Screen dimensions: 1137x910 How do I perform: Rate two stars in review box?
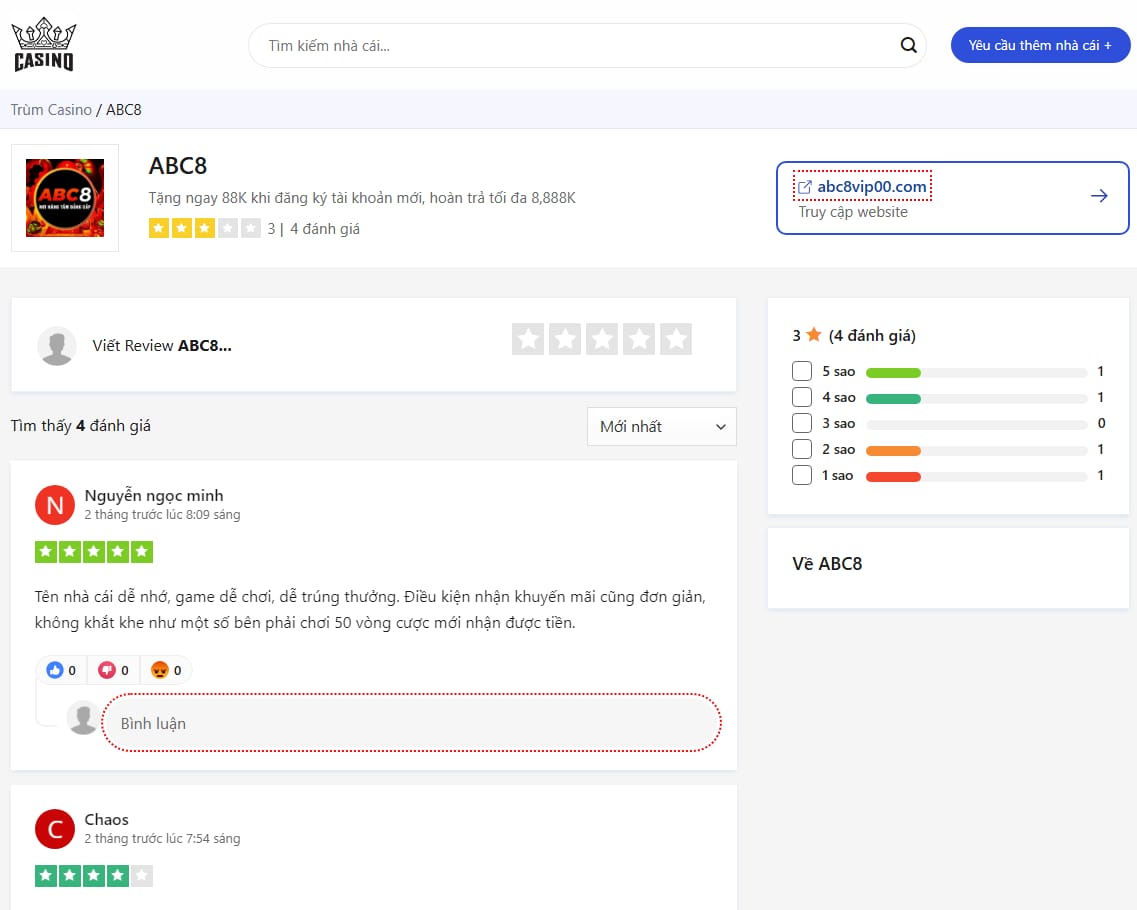(x=565, y=339)
